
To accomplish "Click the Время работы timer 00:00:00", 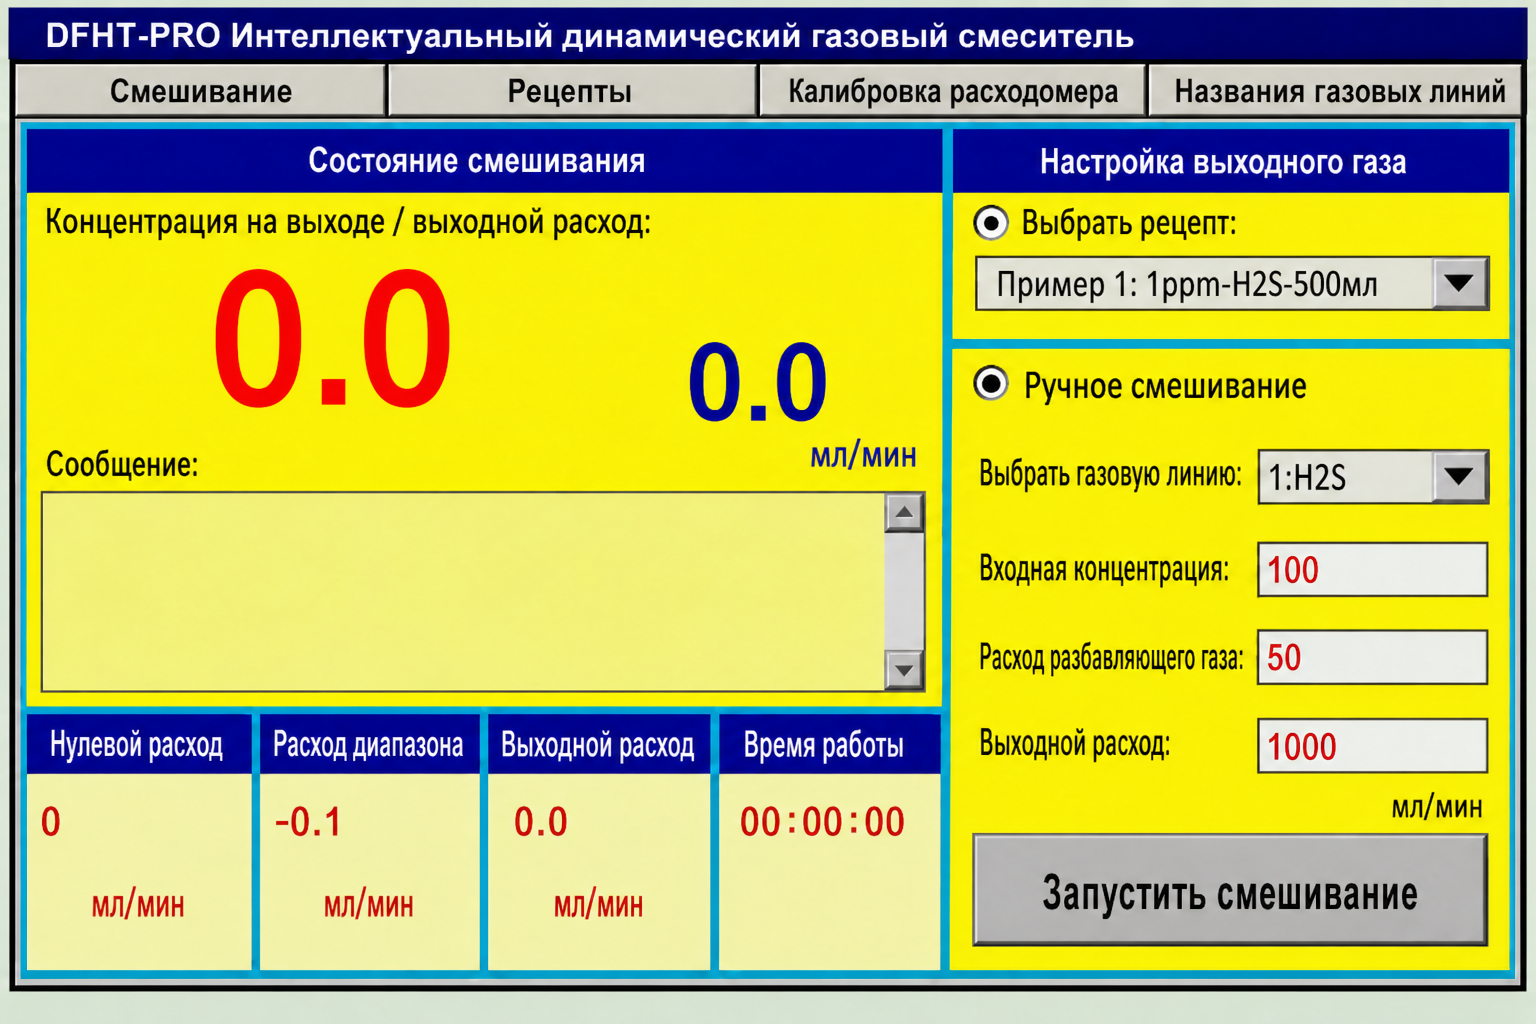I will [x=822, y=822].
